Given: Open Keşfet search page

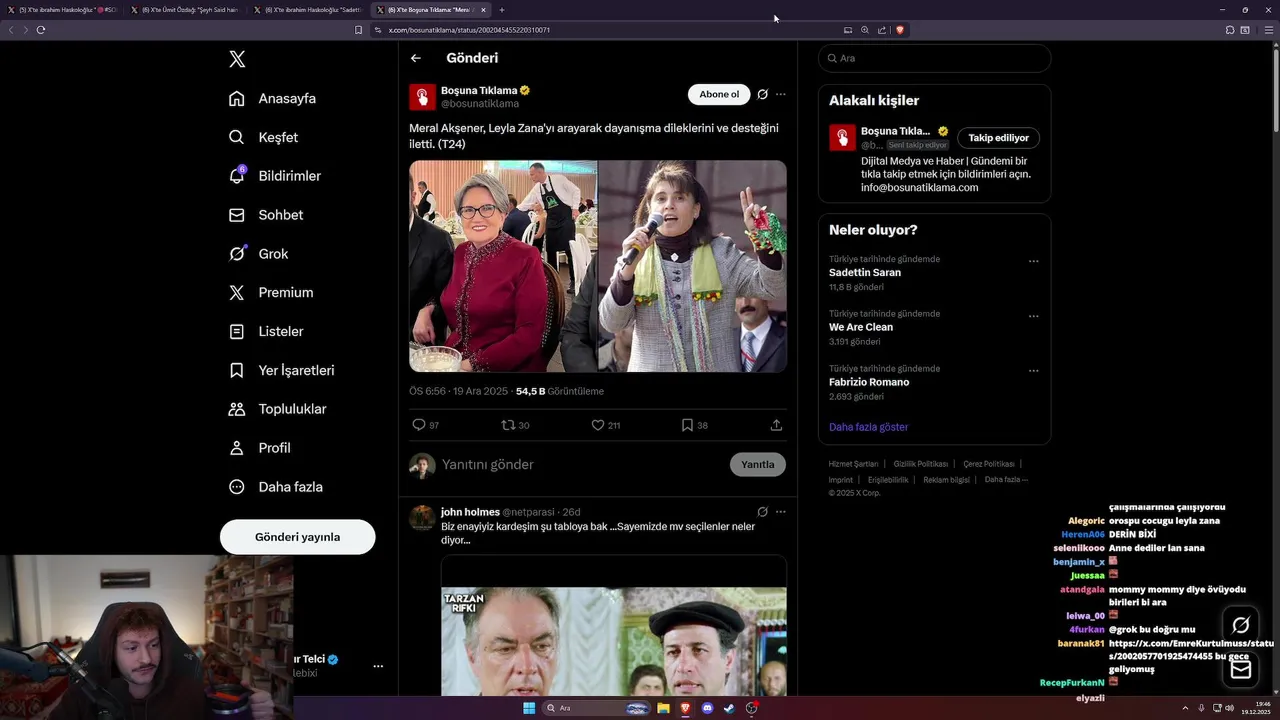Looking at the screenshot, I should (x=263, y=137).
